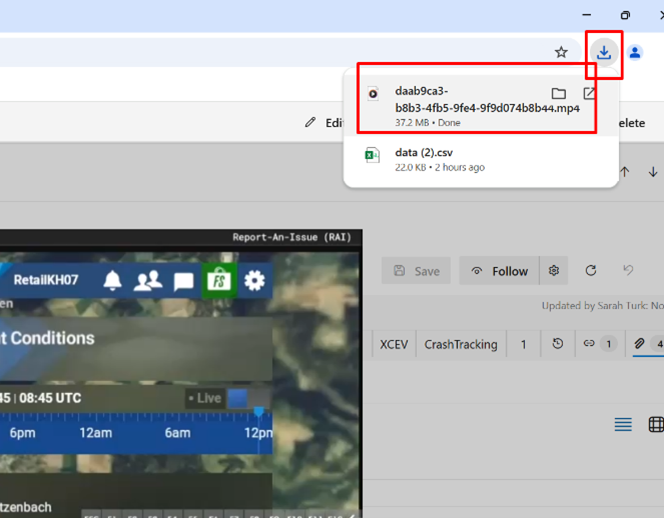Open the mp4 file in new tab

tap(589, 93)
